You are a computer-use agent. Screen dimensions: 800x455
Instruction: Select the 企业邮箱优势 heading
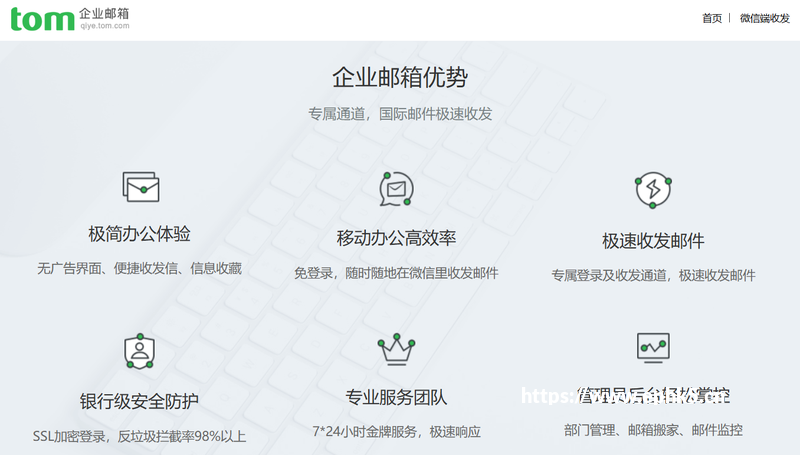click(400, 78)
